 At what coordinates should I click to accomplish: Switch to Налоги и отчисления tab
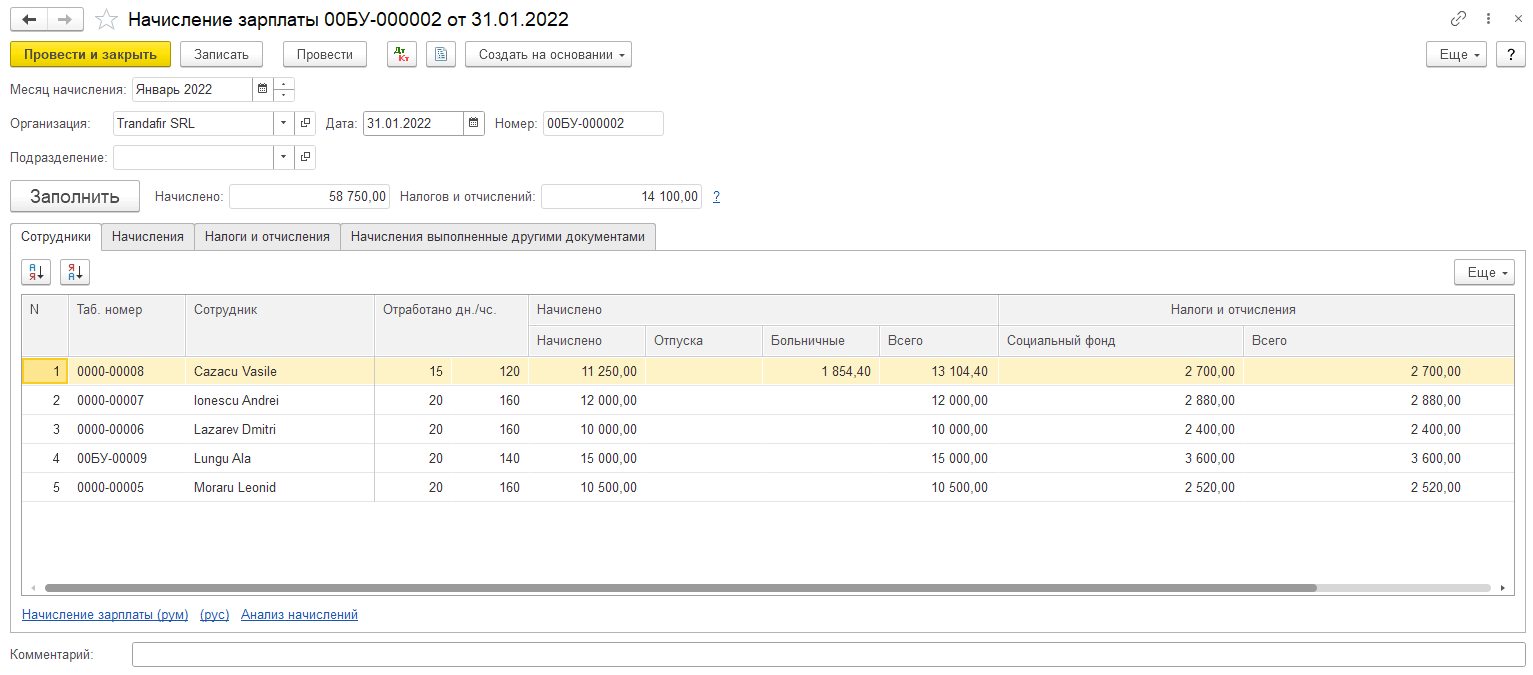click(267, 237)
